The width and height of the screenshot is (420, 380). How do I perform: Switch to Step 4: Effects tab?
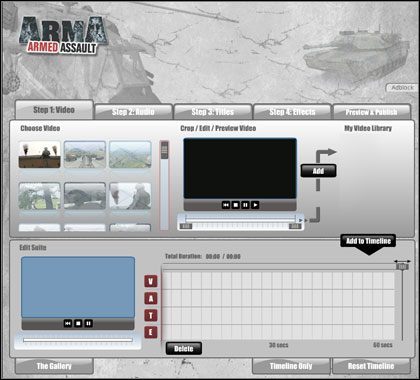point(292,112)
